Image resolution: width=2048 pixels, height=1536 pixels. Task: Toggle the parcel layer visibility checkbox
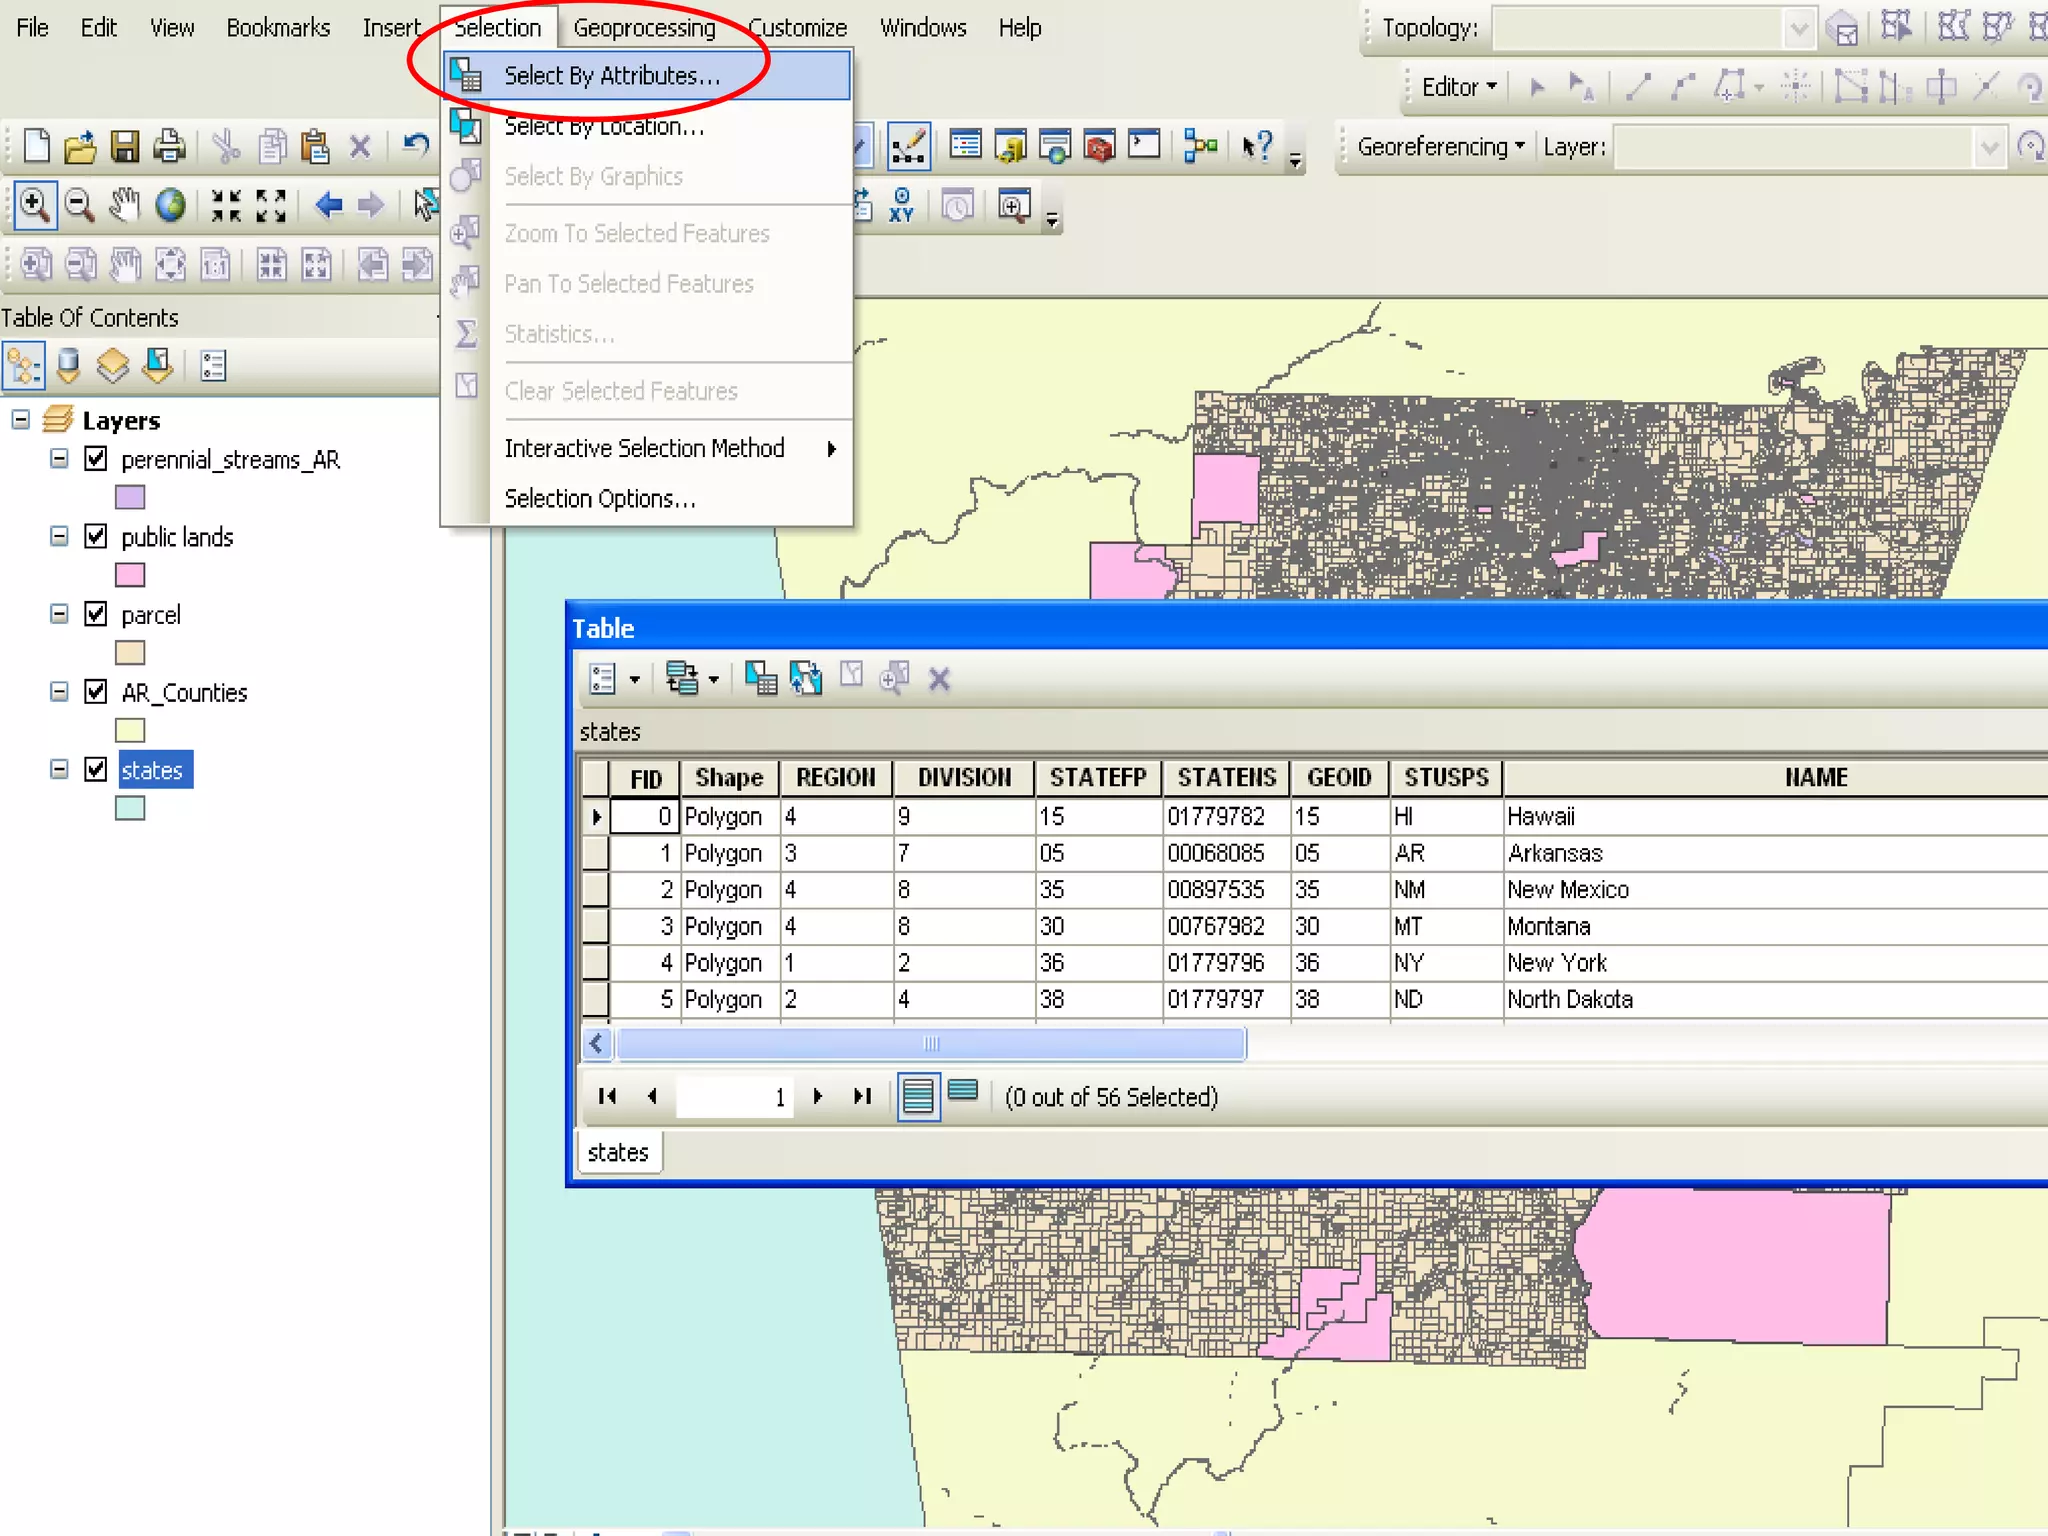[96, 614]
